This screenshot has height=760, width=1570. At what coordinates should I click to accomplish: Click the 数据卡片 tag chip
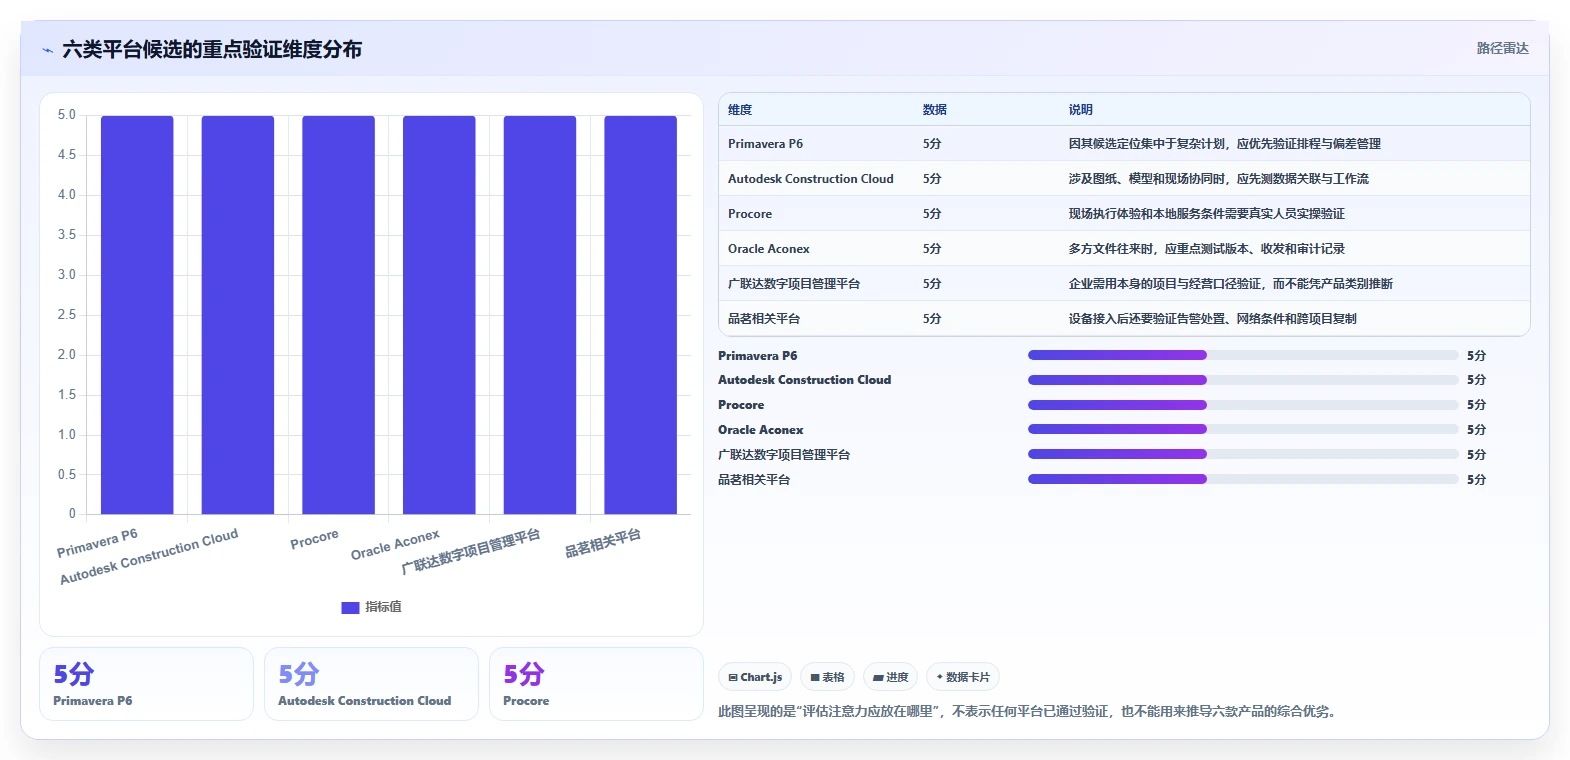pyautogui.click(x=963, y=677)
